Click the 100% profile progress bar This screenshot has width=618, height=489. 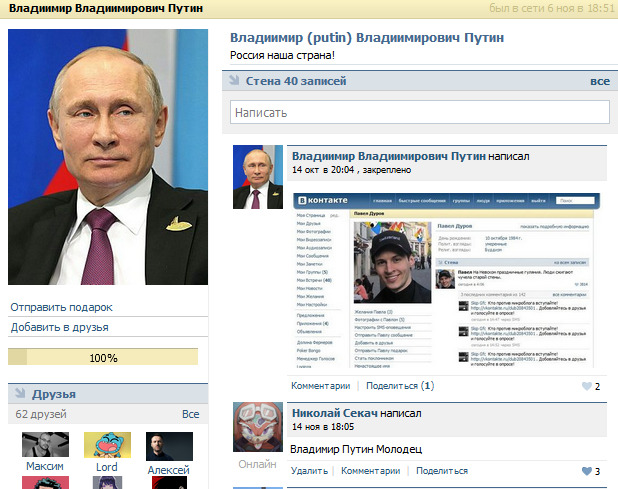pyautogui.click(x=103, y=357)
